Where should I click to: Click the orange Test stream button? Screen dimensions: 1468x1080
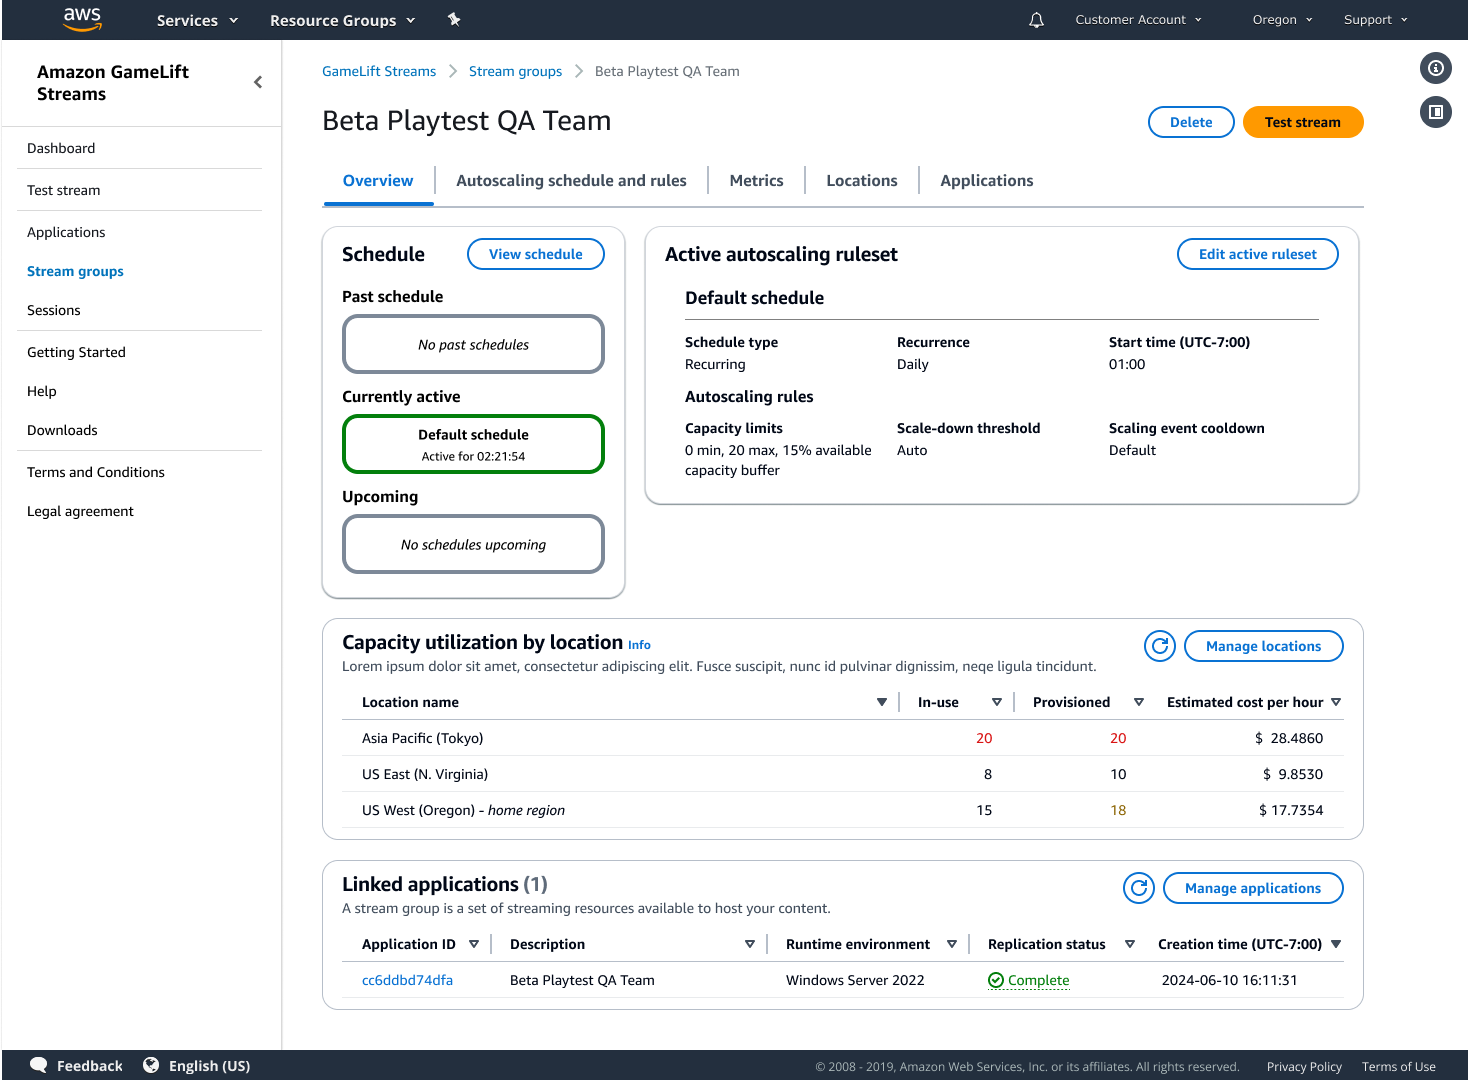tap(1303, 122)
